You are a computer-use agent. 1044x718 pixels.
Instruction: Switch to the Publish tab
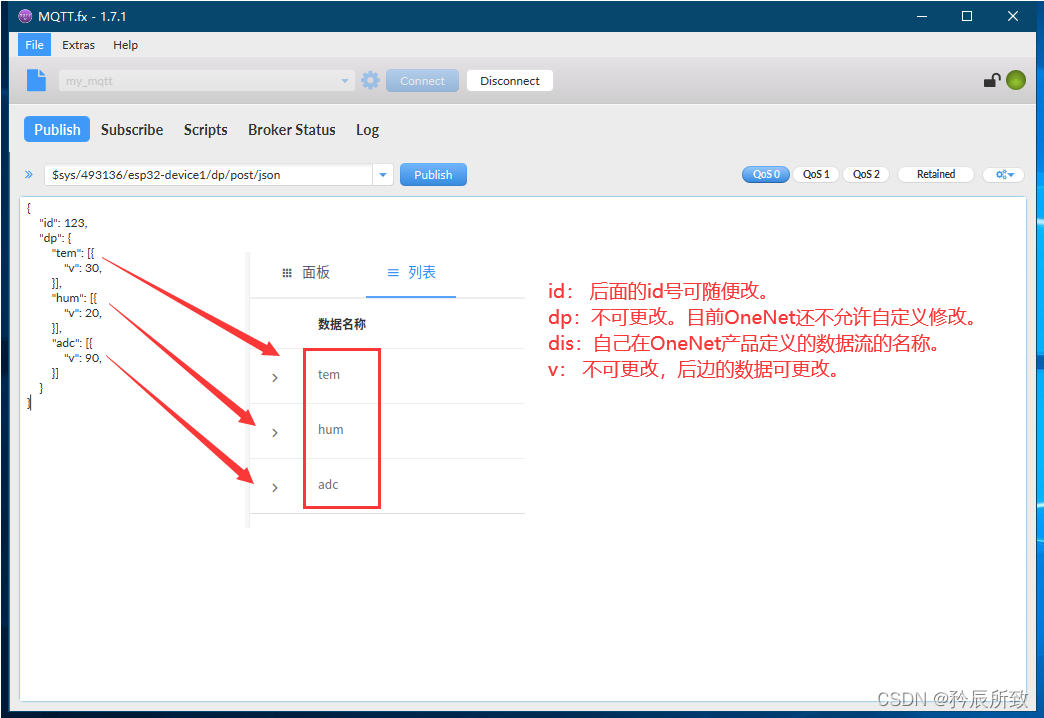point(57,129)
